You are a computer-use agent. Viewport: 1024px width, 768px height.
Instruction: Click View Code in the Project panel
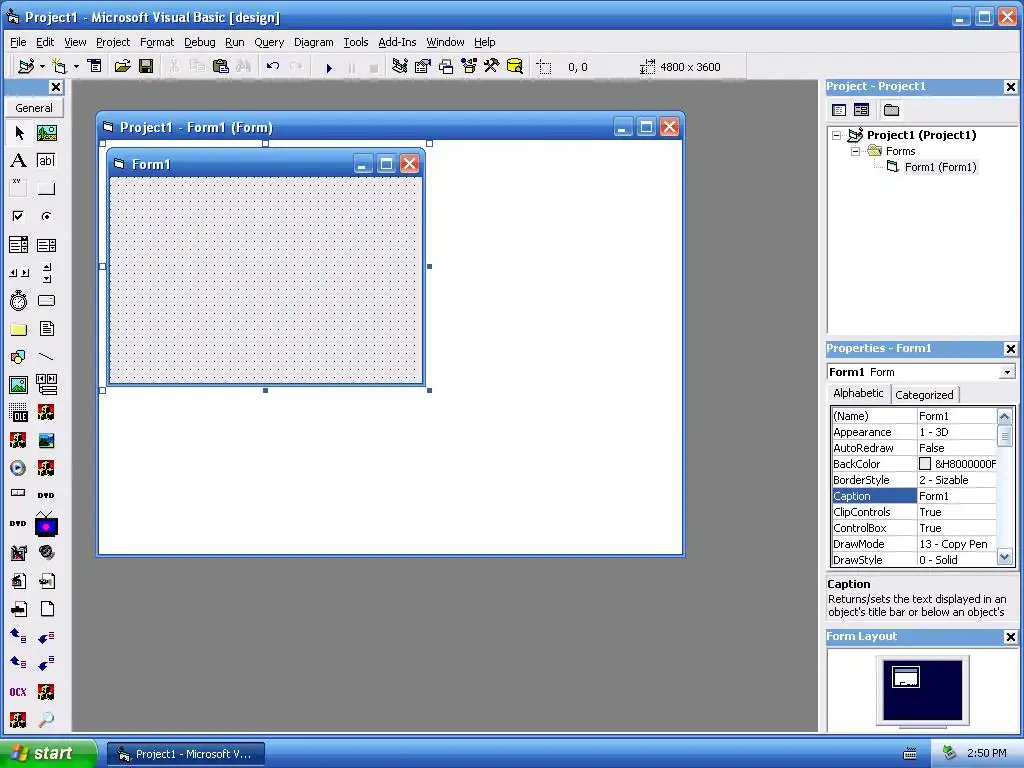coord(839,110)
